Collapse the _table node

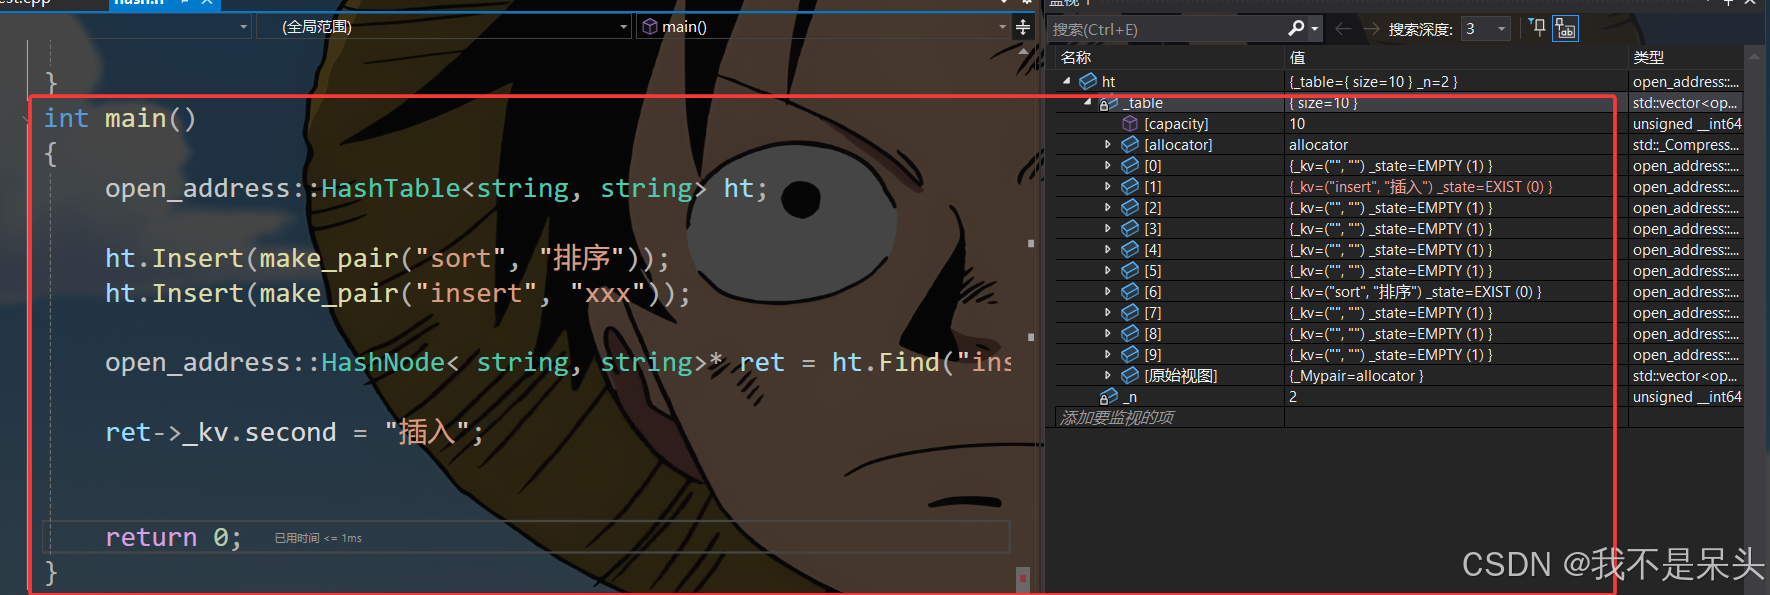1087,102
